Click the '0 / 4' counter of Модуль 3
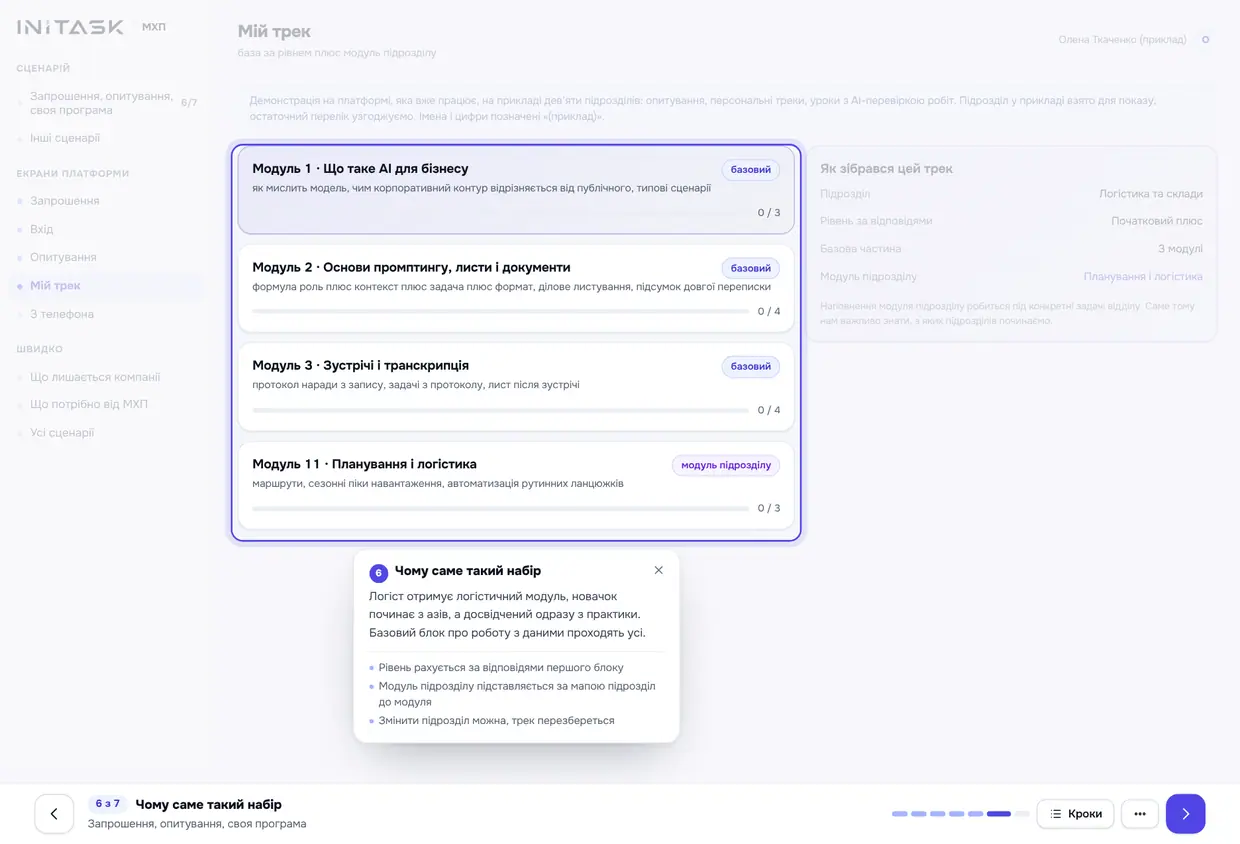This screenshot has width=1240, height=844. point(769,410)
